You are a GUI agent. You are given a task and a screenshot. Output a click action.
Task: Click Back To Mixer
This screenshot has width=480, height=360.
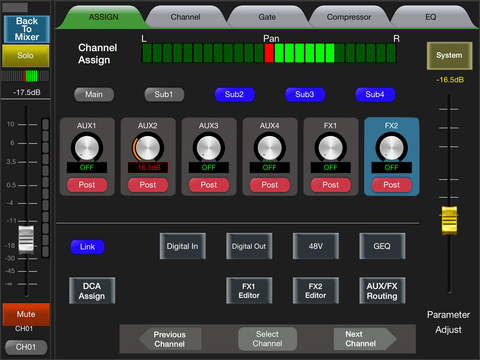(27, 29)
